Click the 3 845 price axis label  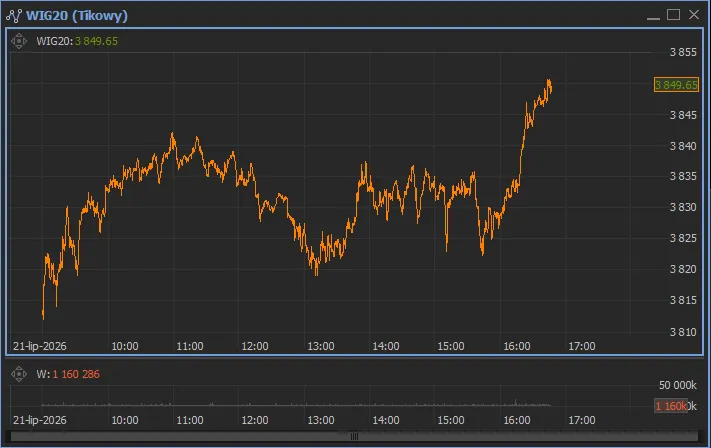point(683,115)
